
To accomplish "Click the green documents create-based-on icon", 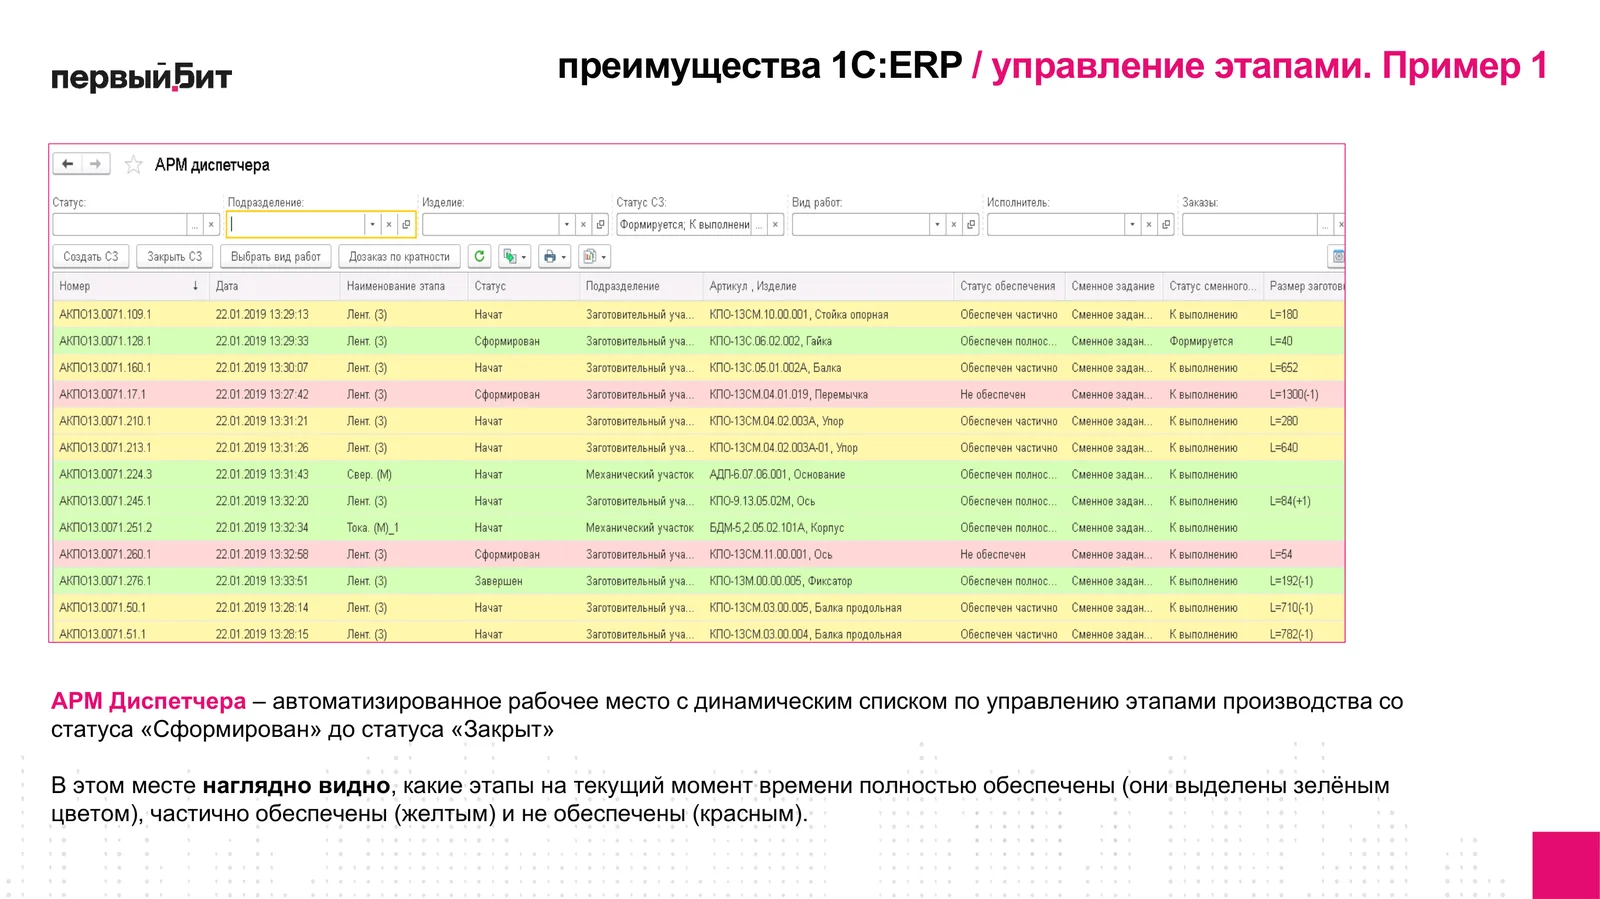I will [514, 257].
